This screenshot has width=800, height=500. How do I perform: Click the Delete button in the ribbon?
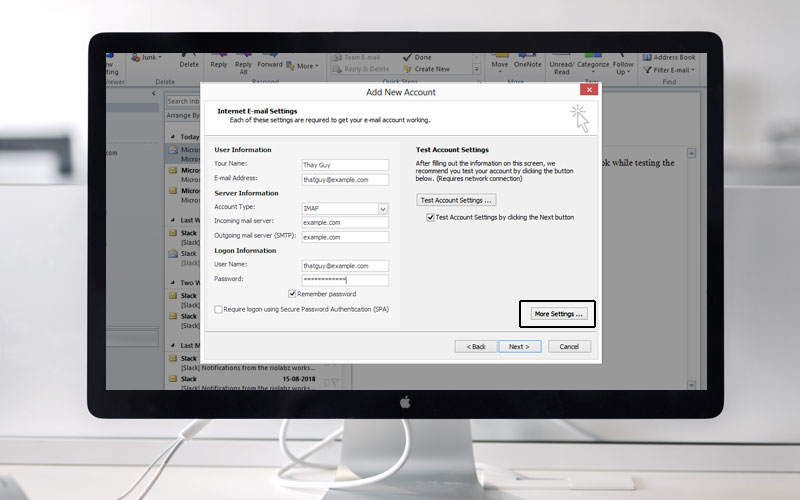[189, 61]
